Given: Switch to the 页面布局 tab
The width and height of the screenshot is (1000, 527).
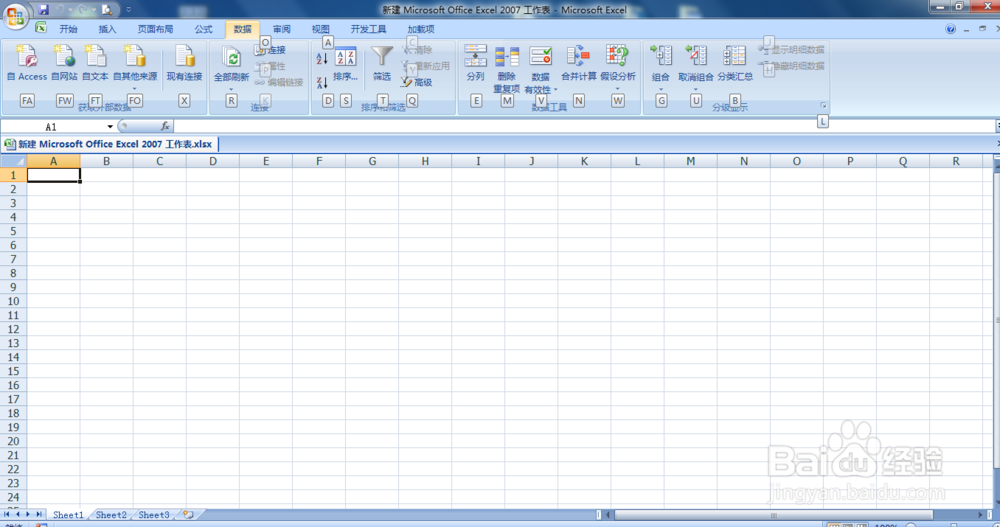Looking at the screenshot, I should (155, 29).
